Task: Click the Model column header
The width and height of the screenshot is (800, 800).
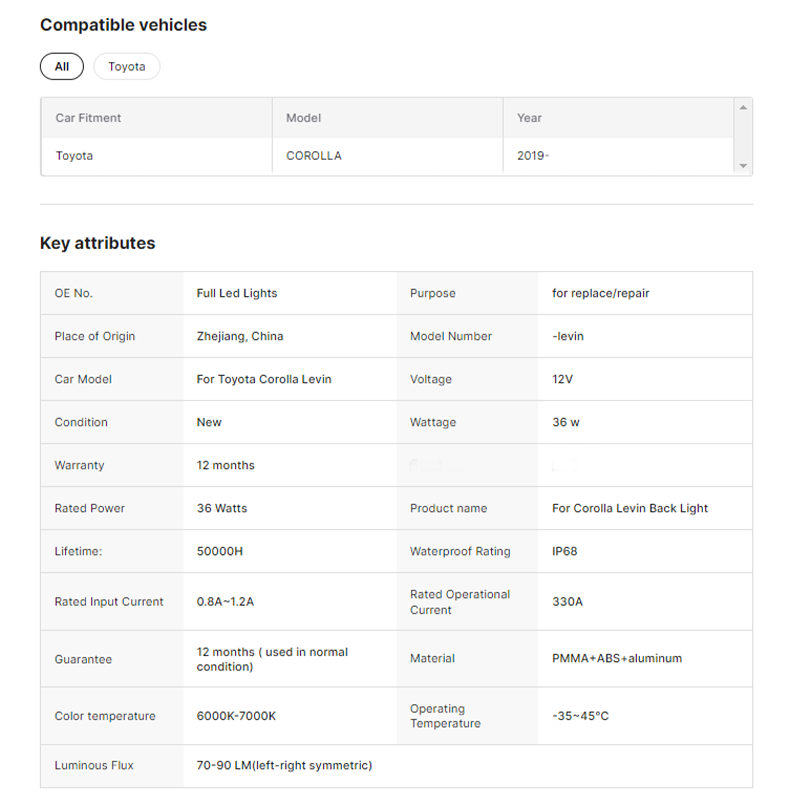Action: (304, 118)
